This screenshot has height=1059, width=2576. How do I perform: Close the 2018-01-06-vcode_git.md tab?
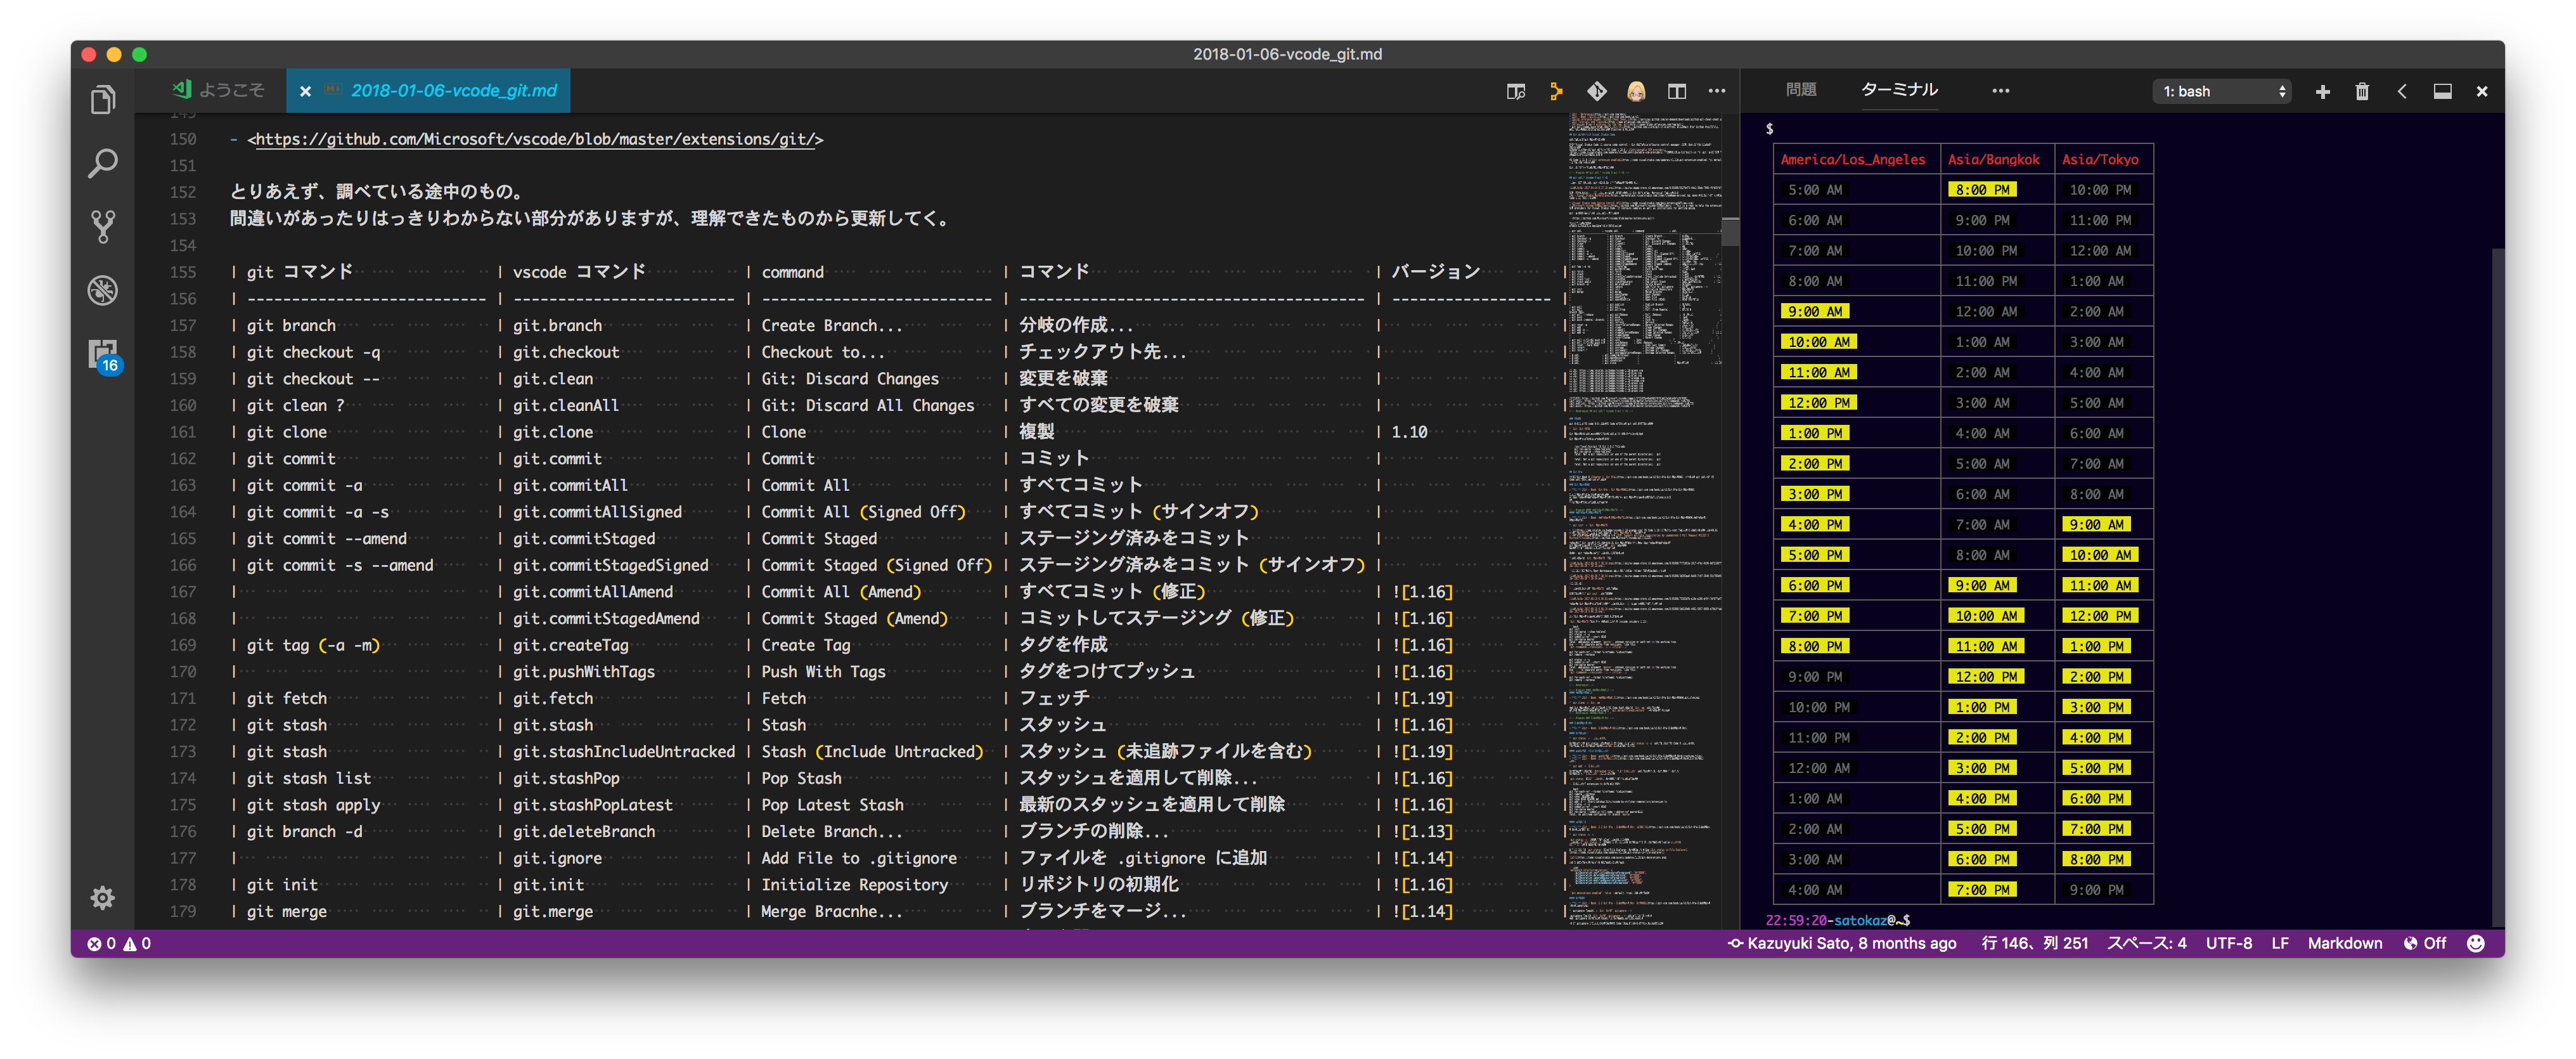[305, 91]
